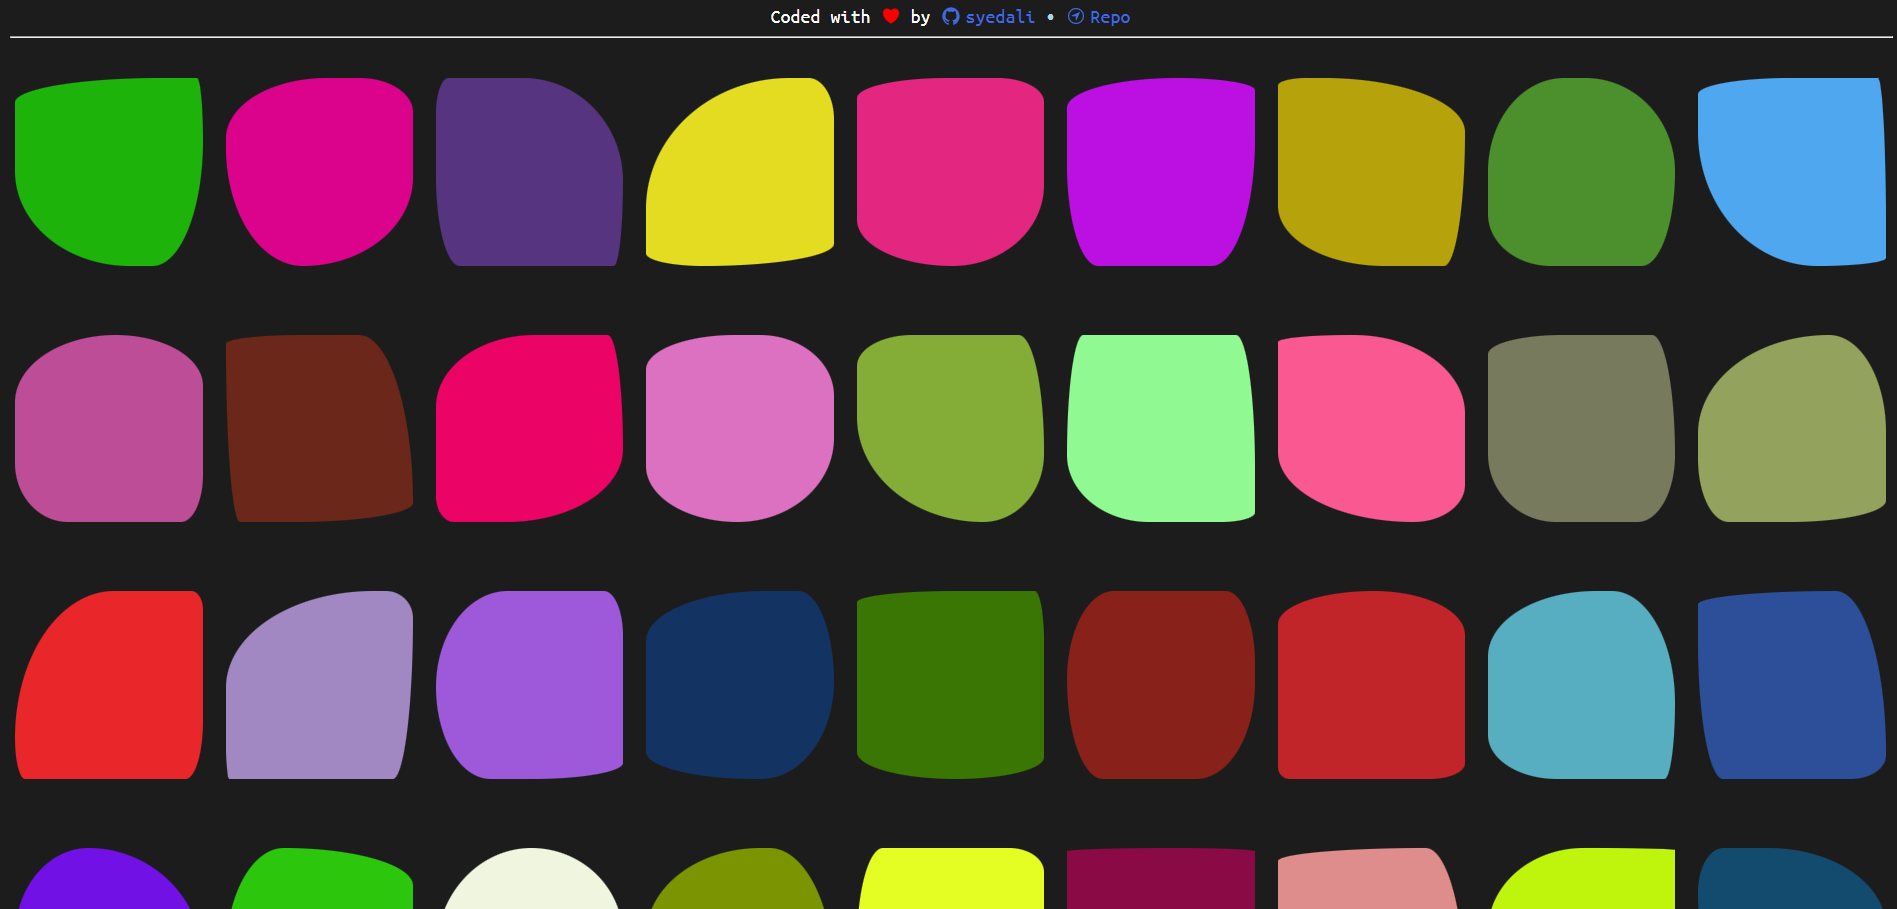Screen dimensions: 1897x909
Task: Click the olive green blob at row two's right
Action: [x=1792, y=427]
